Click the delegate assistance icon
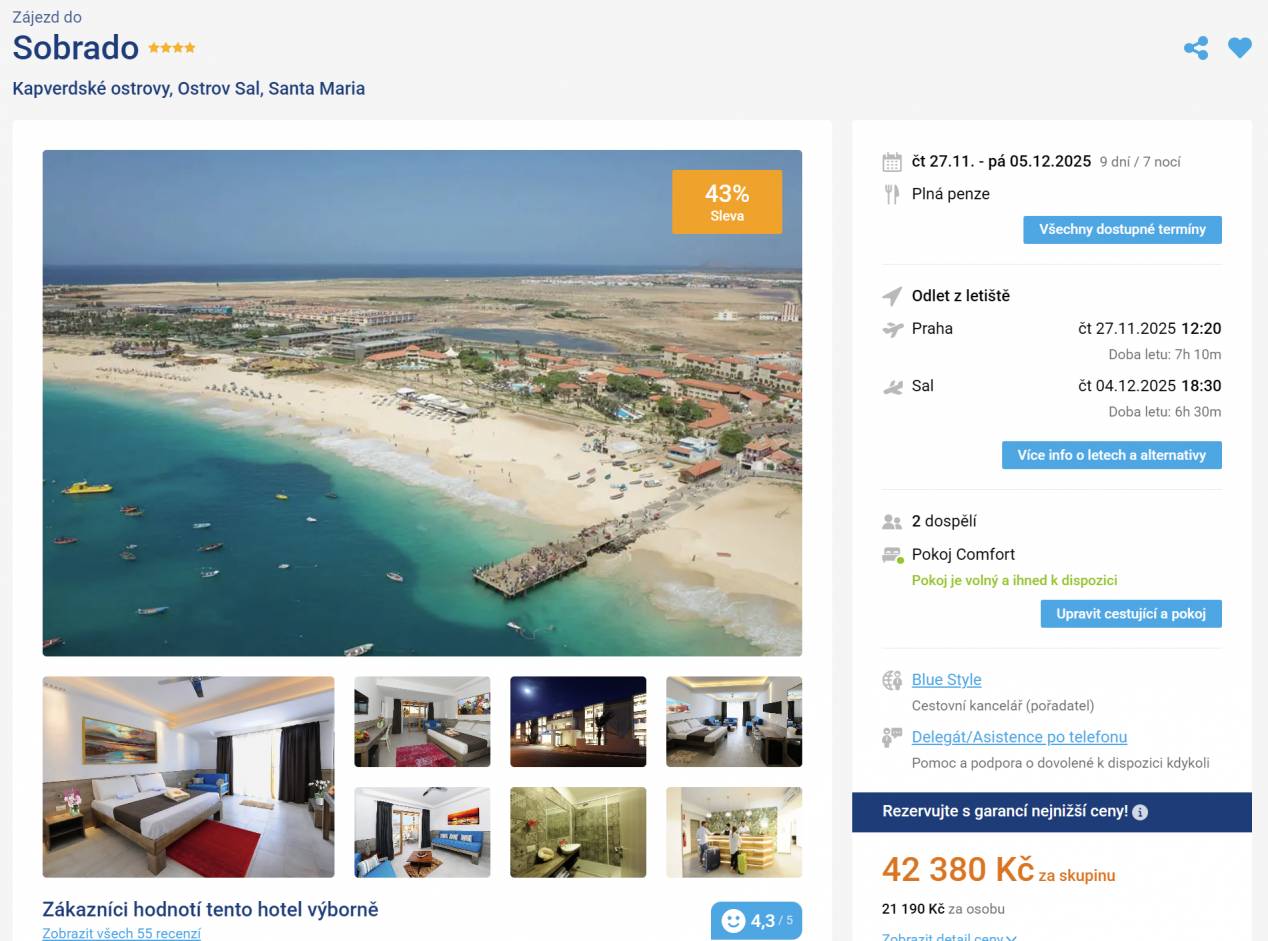Image resolution: width=1268 pixels, height=941 pixels. 892,738
